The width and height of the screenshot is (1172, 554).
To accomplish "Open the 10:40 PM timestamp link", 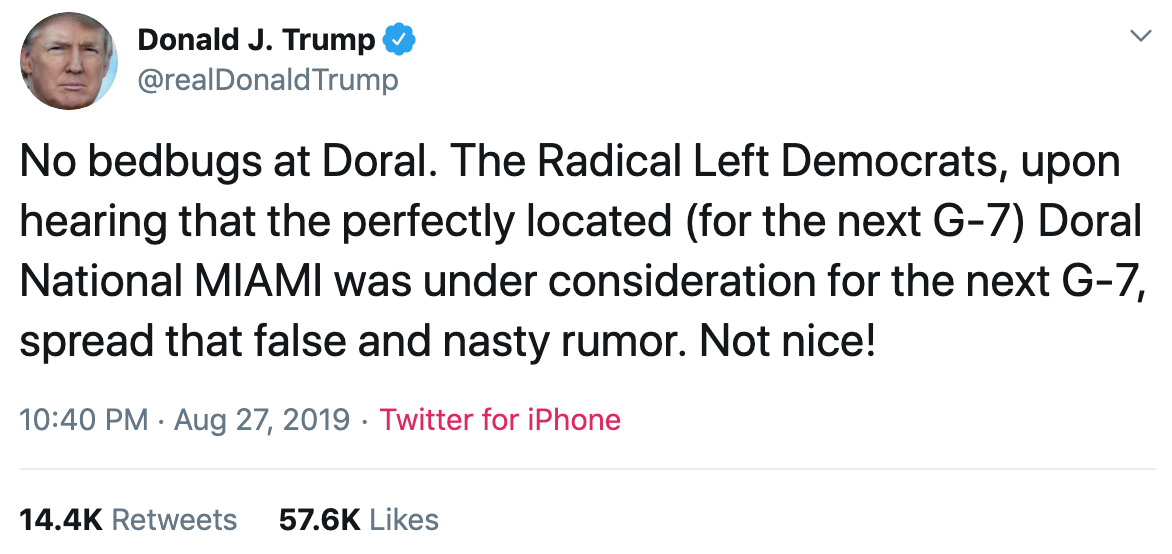I will point(85,420).
